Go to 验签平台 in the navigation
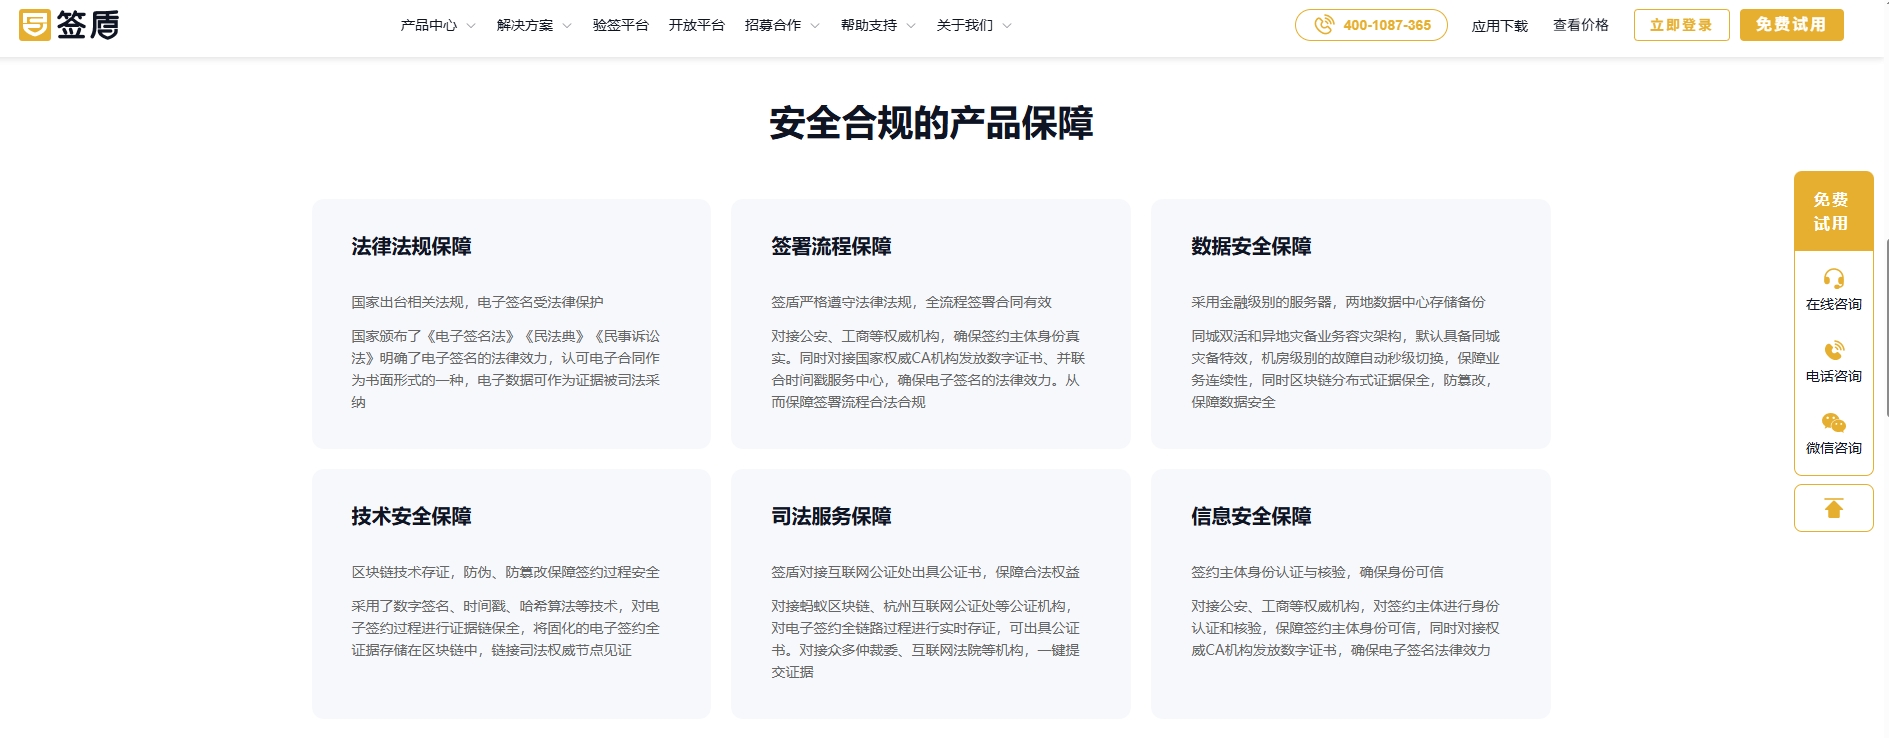This screenshot has width=1889, height=738. pyautogui.click(x=620, y=25)
